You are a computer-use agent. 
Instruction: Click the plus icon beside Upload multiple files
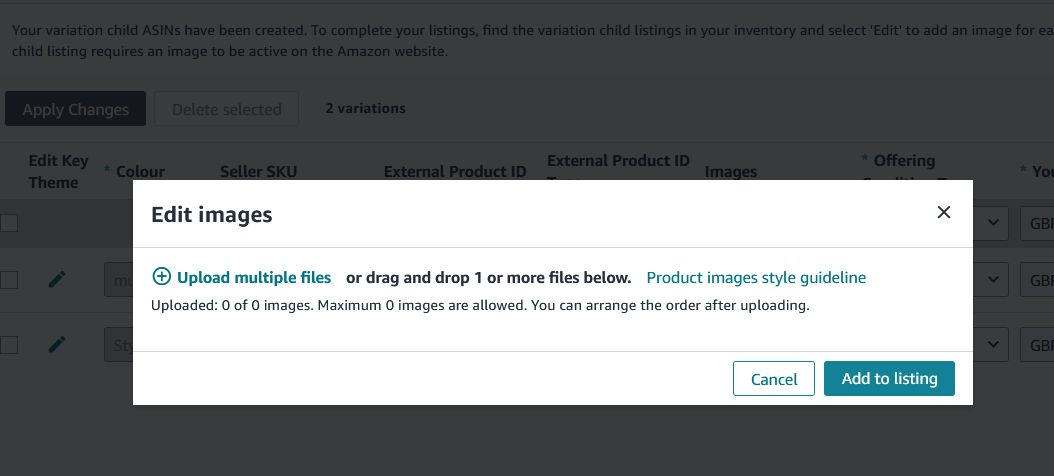pyautogui.click(x=161, y=277)
